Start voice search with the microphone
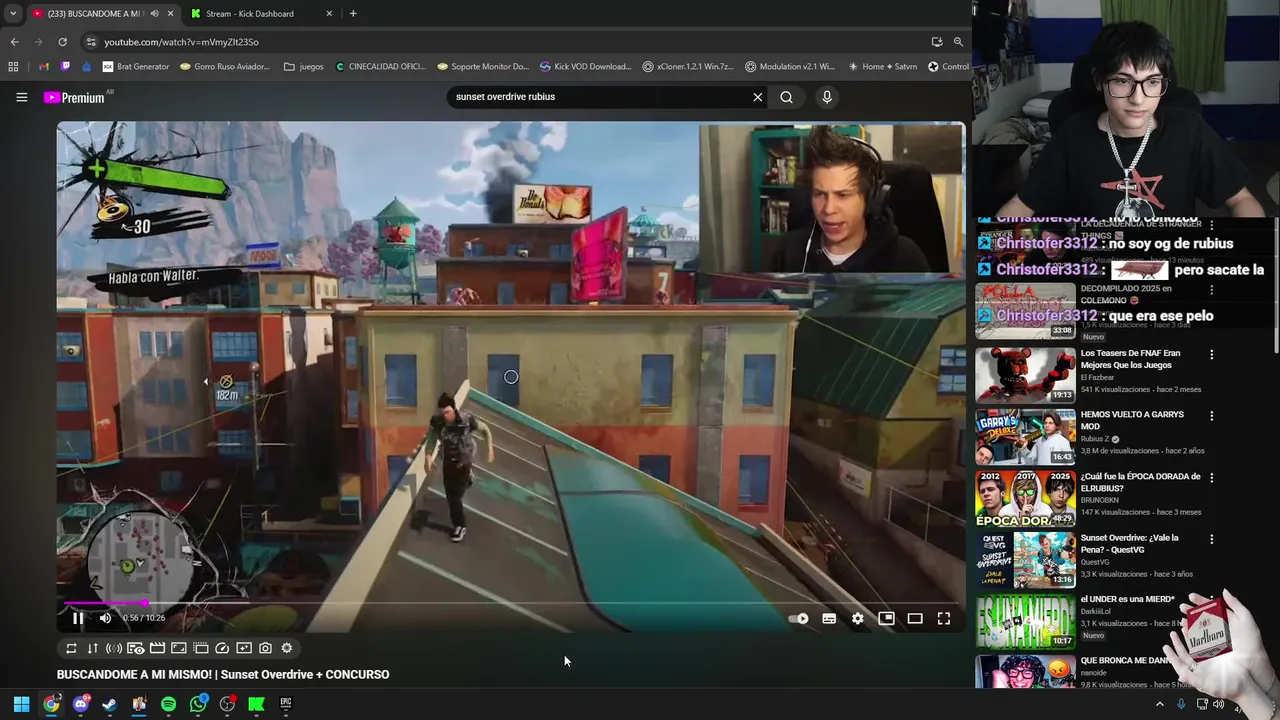 (827, 97)
